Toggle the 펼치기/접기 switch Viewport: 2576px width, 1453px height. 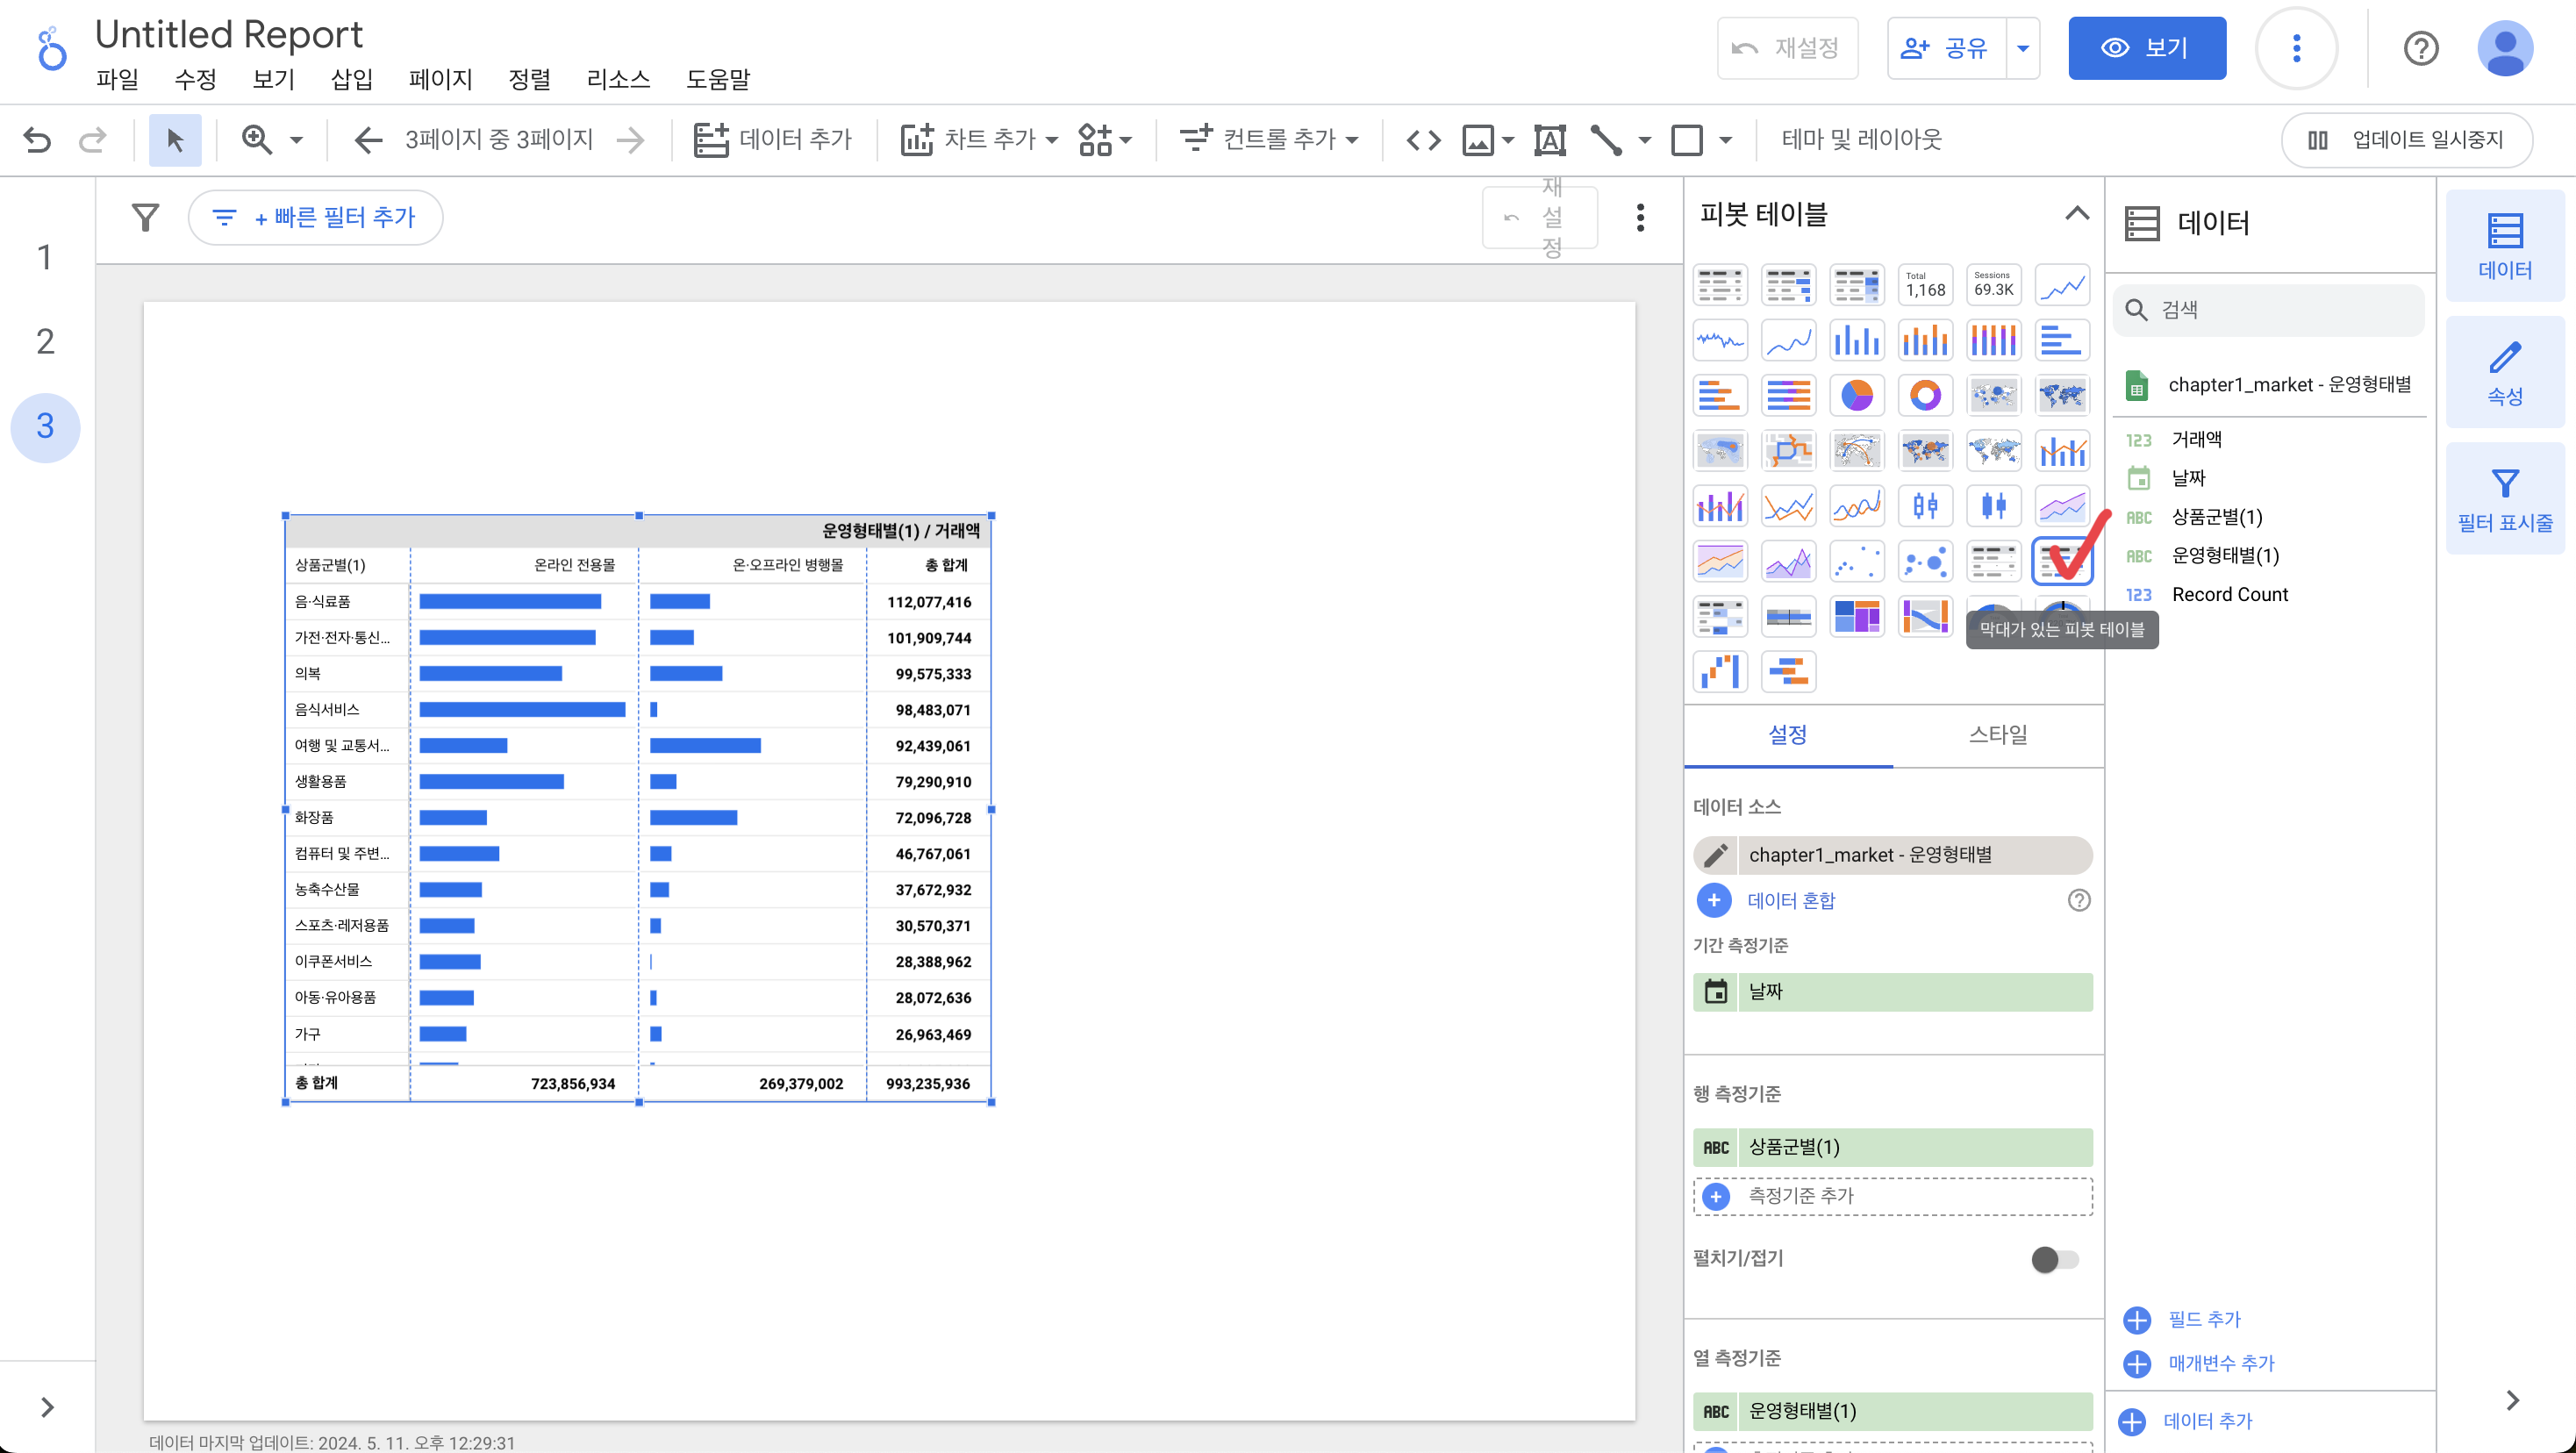click(2054, 1259)
